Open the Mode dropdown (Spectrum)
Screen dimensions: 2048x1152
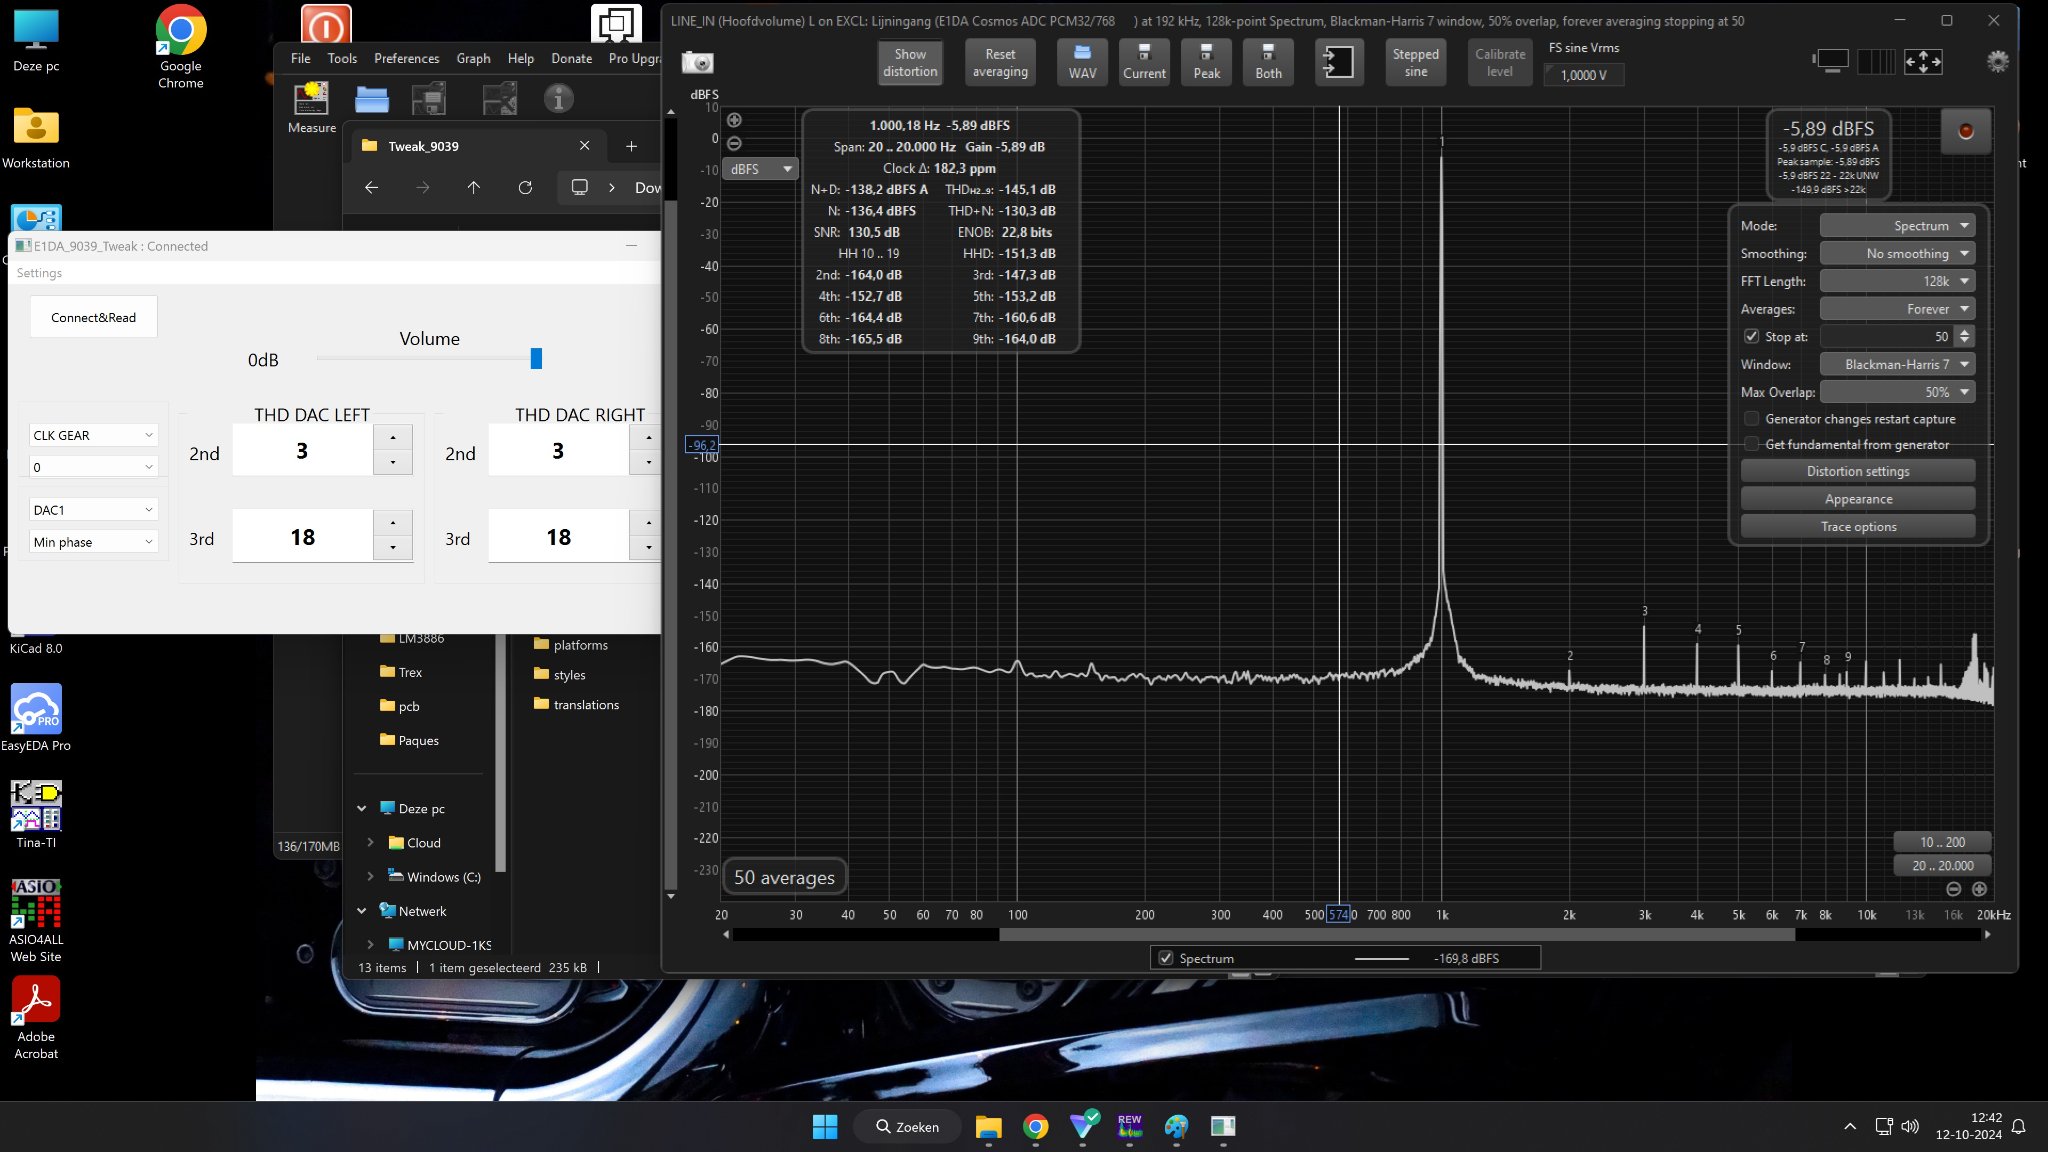(1897, 226)
